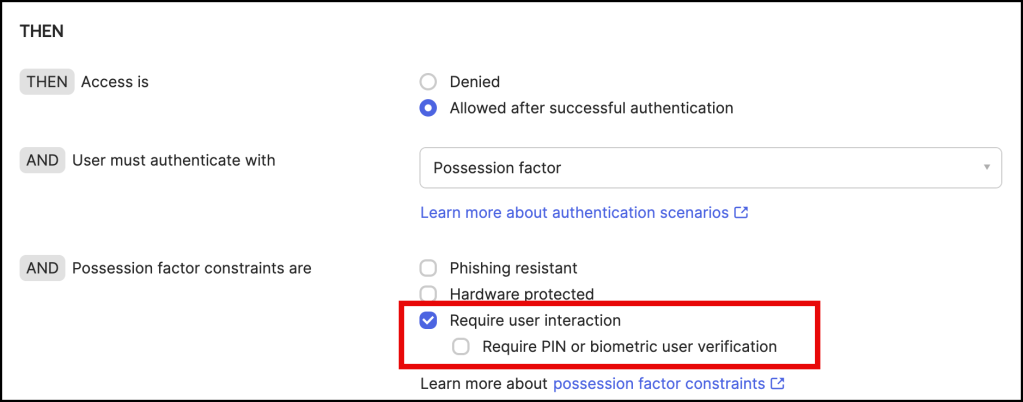The image size is (1023, 402).
Task: Click the THEN section heading
Action: (42, 31)
